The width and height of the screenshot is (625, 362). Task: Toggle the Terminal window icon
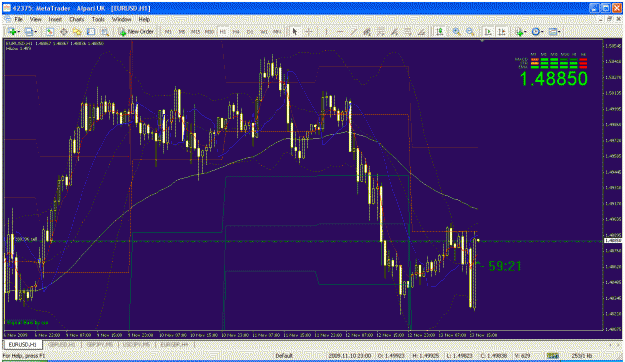(91, 31)
